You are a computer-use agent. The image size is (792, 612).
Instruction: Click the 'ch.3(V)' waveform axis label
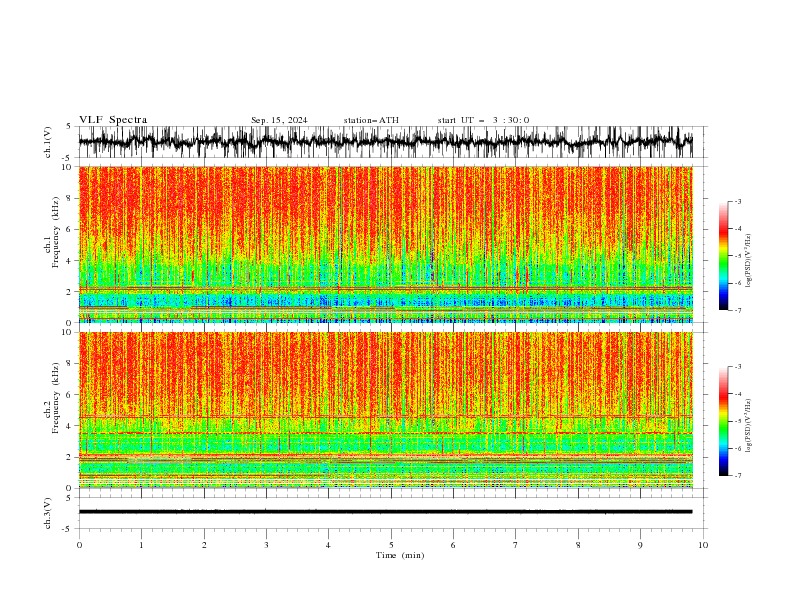point(48,513)
